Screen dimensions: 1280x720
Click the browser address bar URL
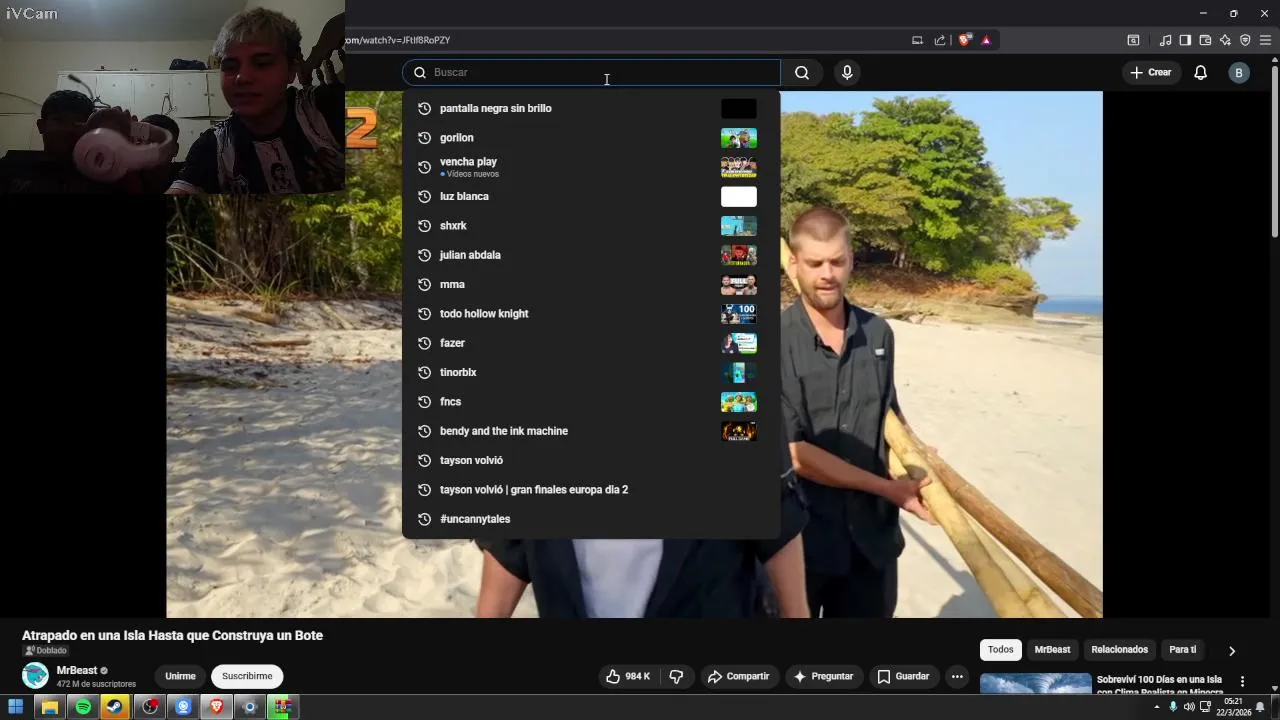pos(398,40)
